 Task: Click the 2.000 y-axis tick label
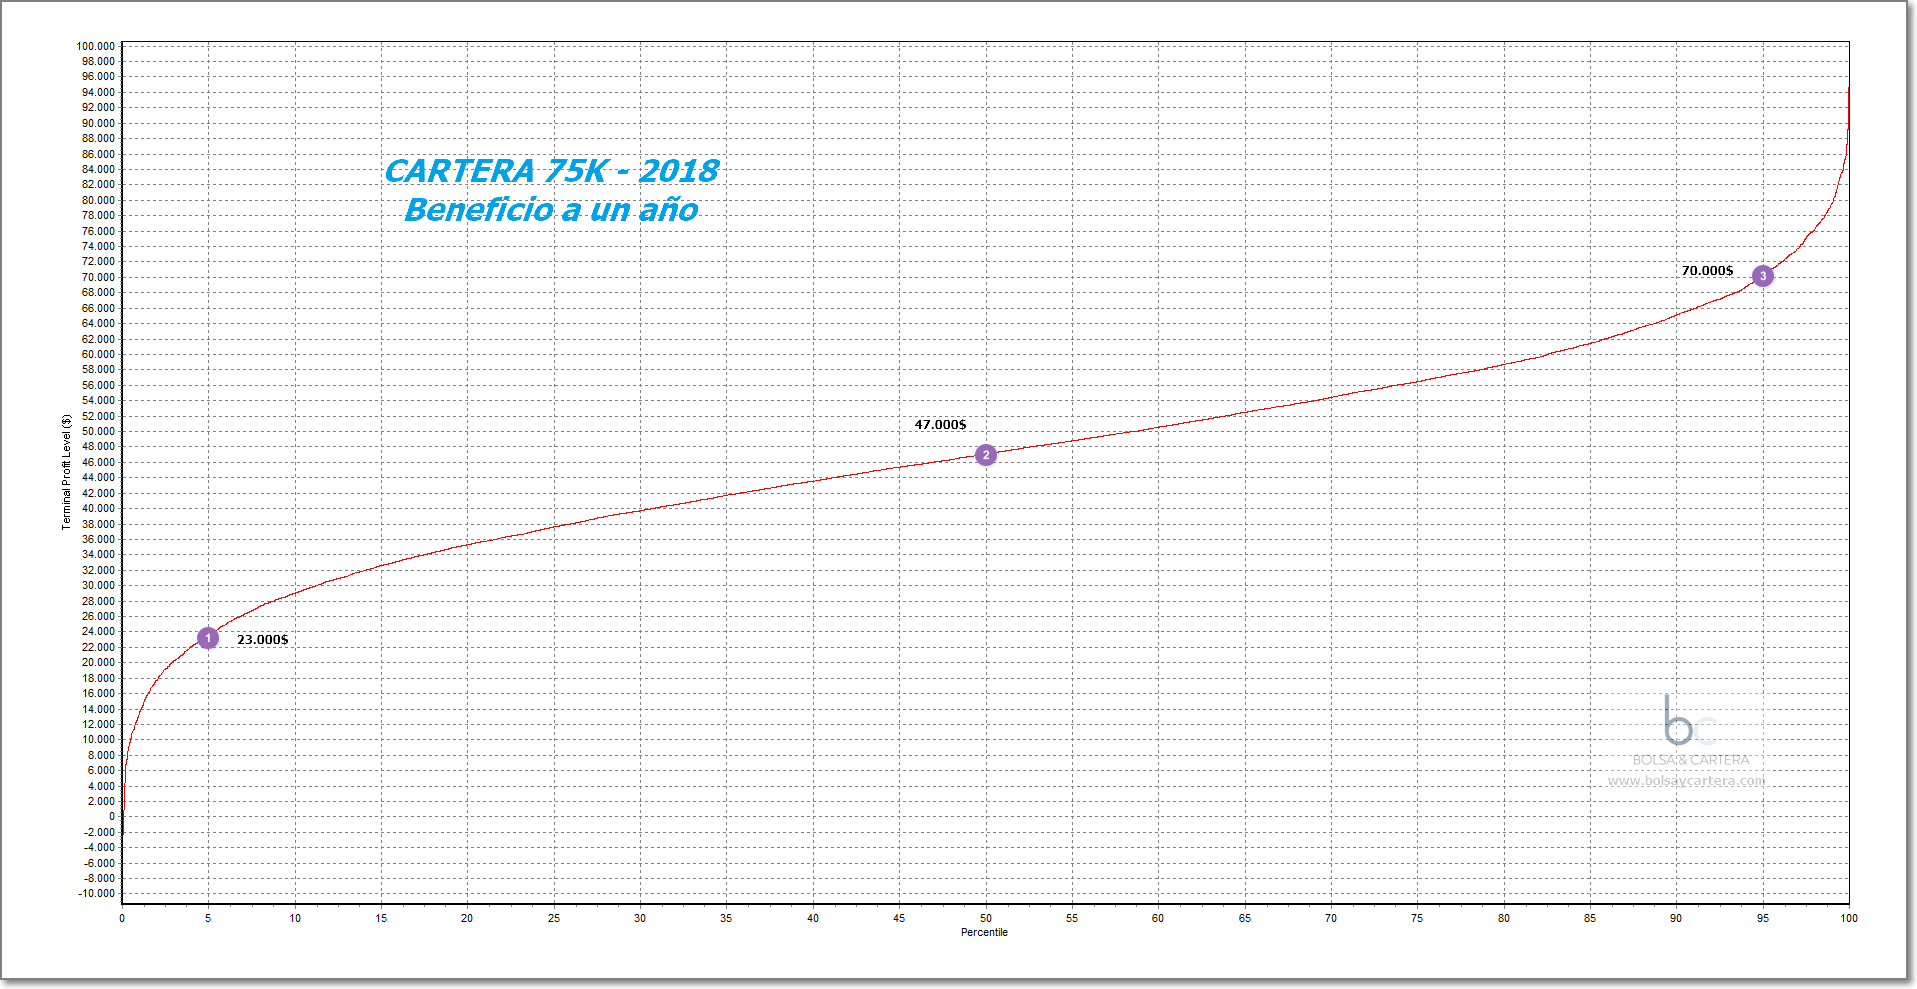(101, 801)
